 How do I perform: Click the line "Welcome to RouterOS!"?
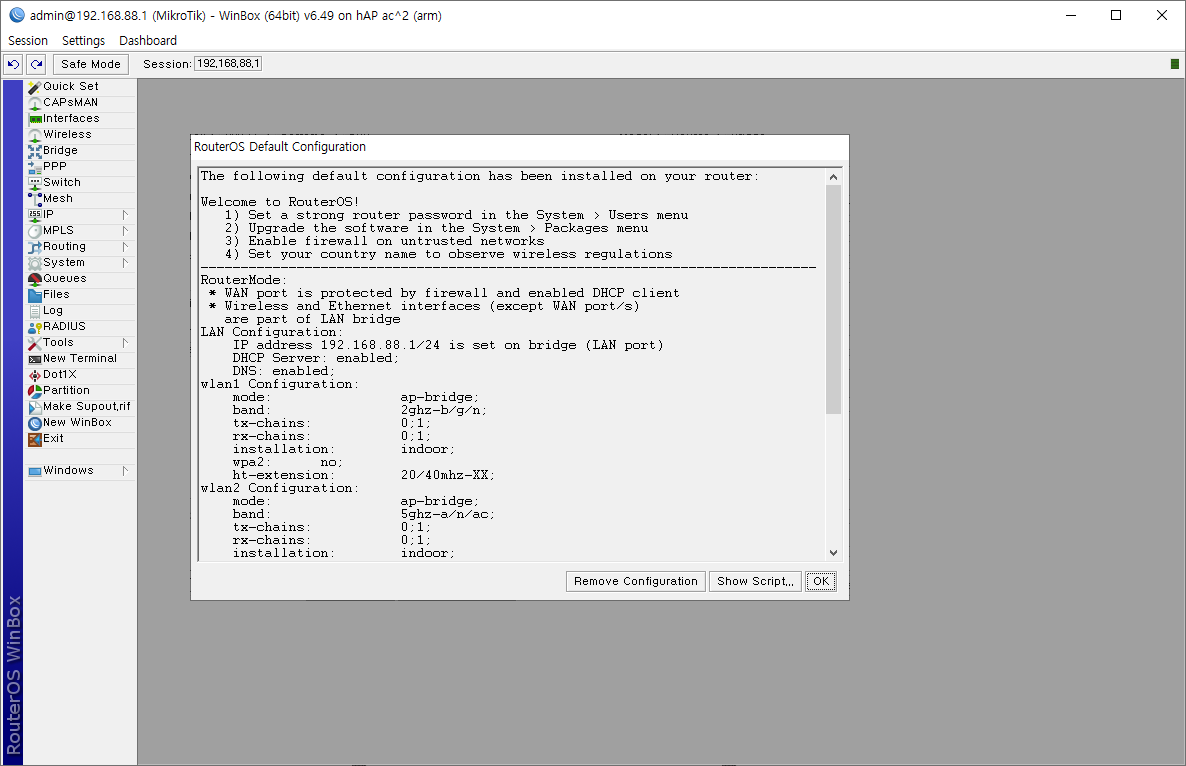[280, 202]
